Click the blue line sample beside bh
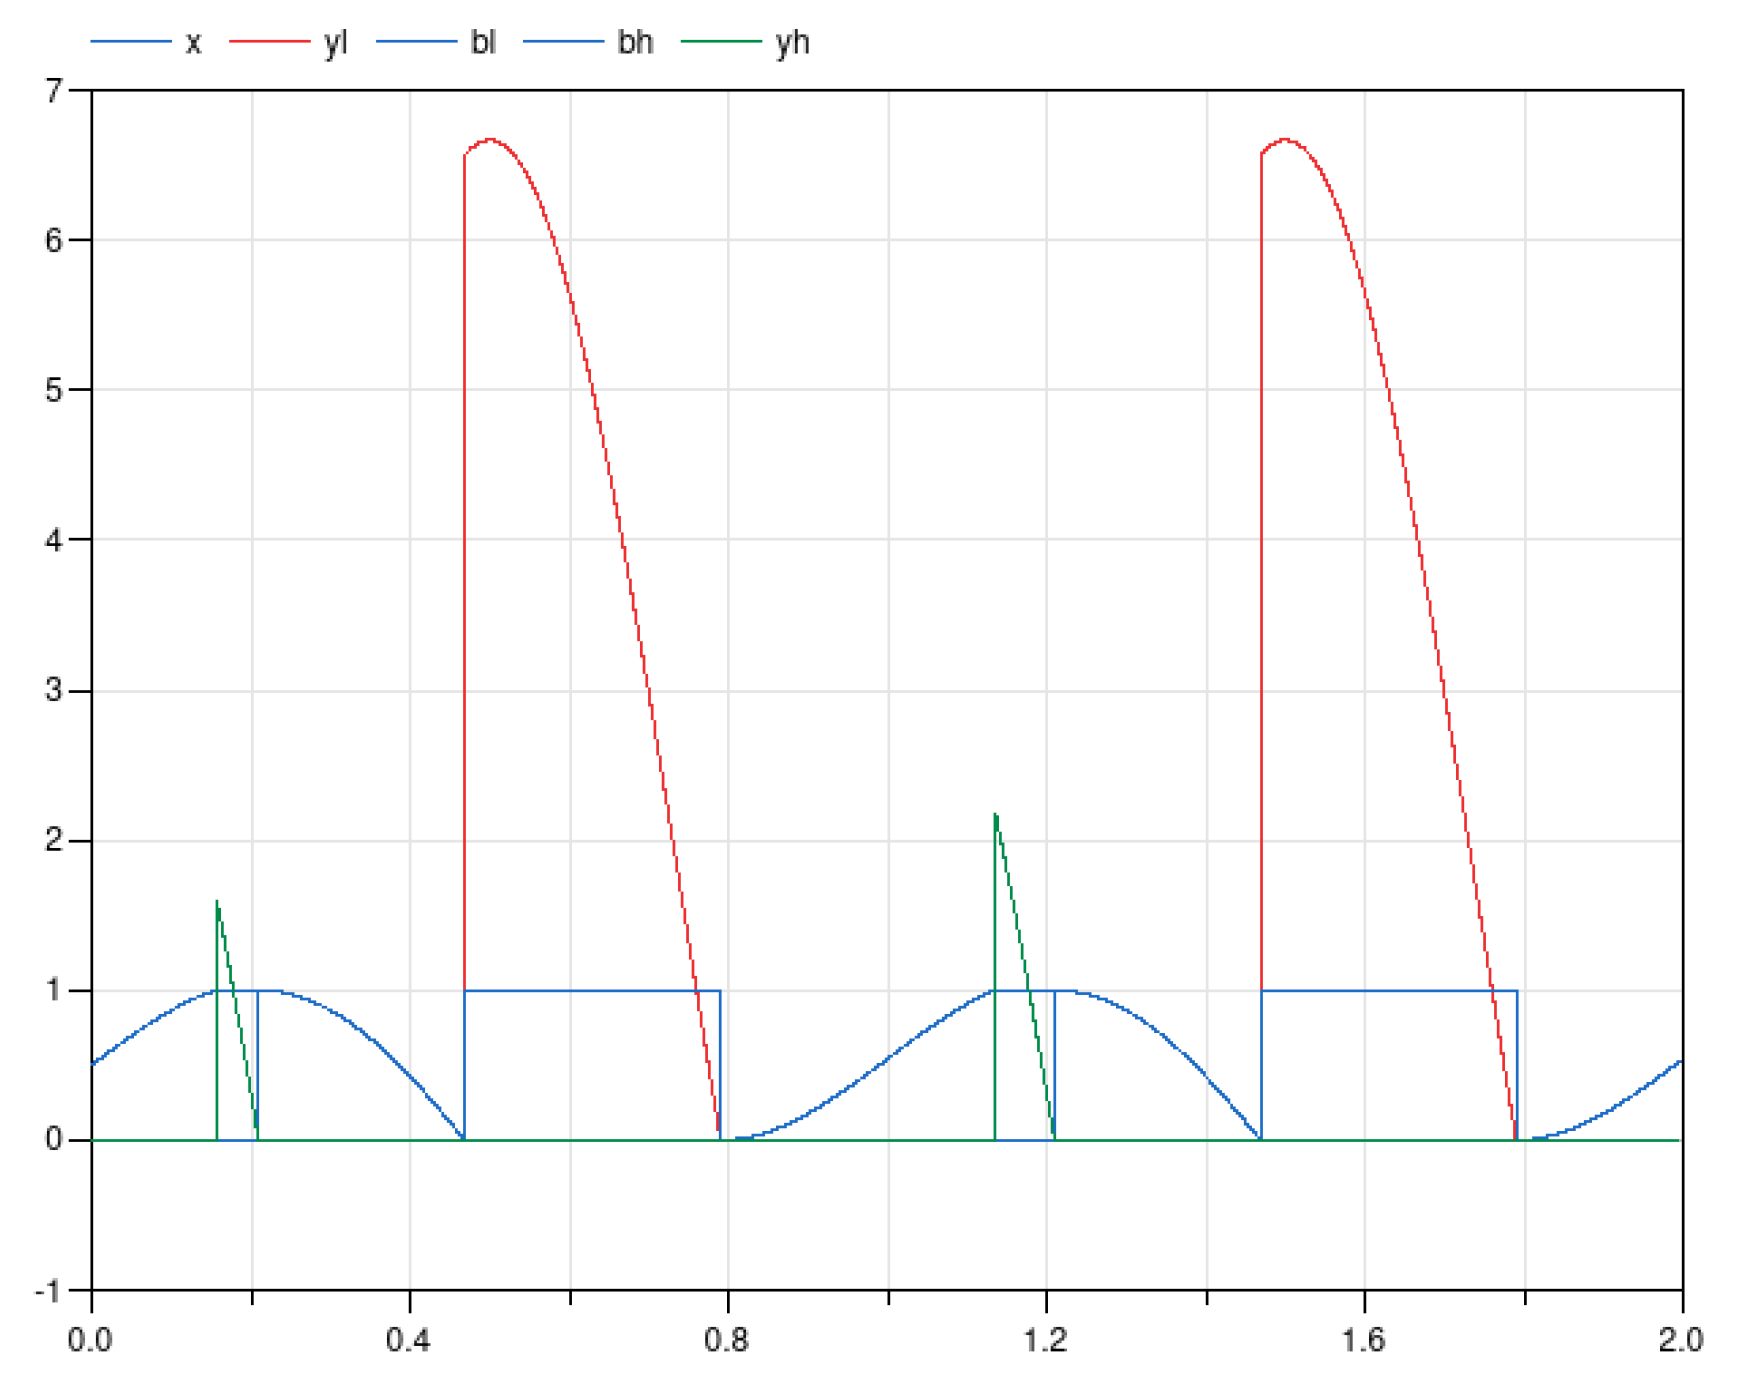The height and width of the screenshot is (1395, 1738). (564, 42)
